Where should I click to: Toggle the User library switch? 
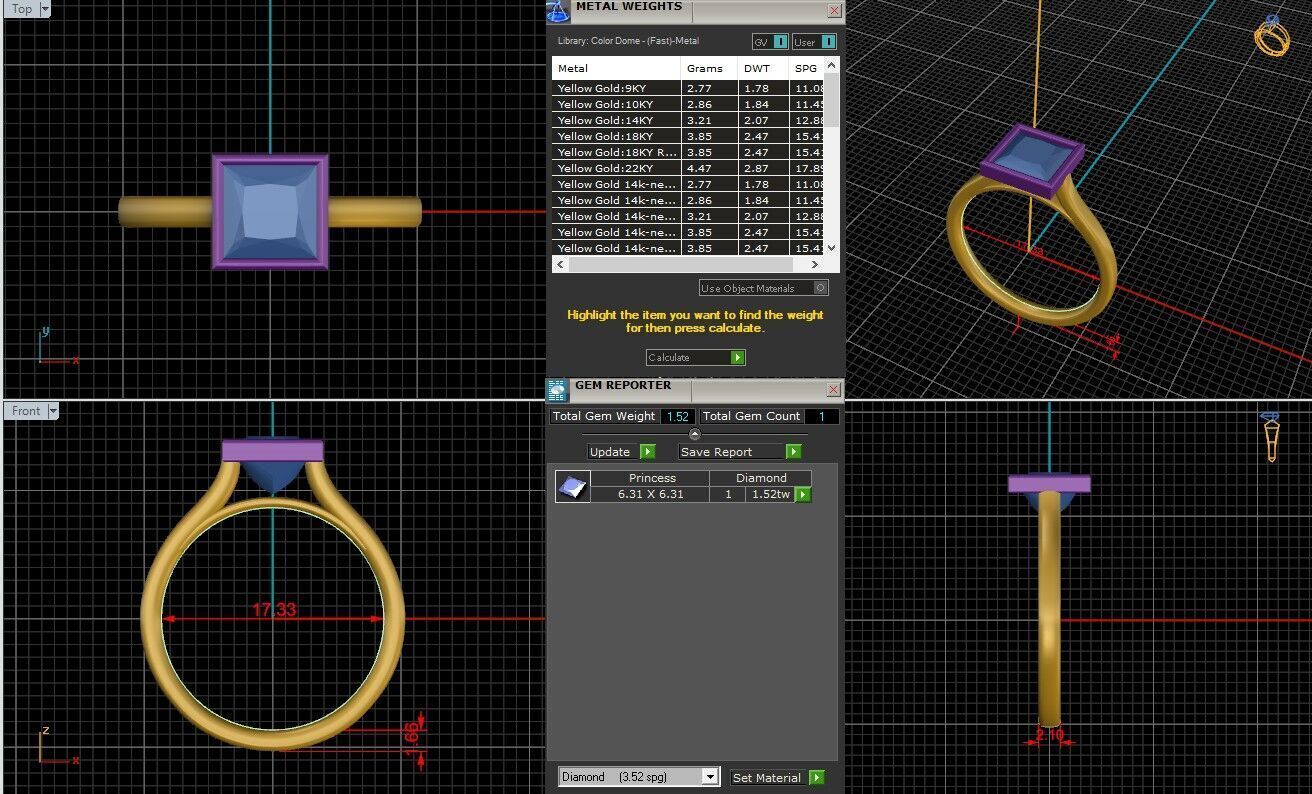814,42
